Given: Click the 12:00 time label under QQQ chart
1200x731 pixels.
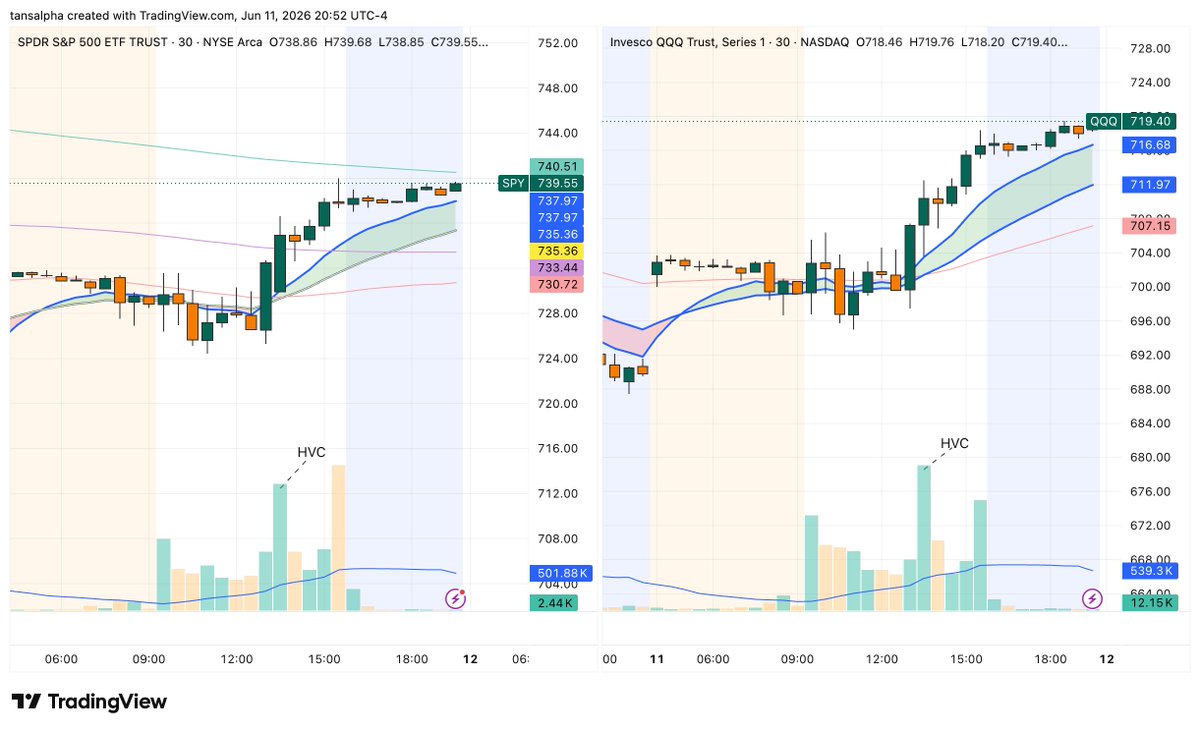Looking at the screenshot, I should tap(882, 660).
